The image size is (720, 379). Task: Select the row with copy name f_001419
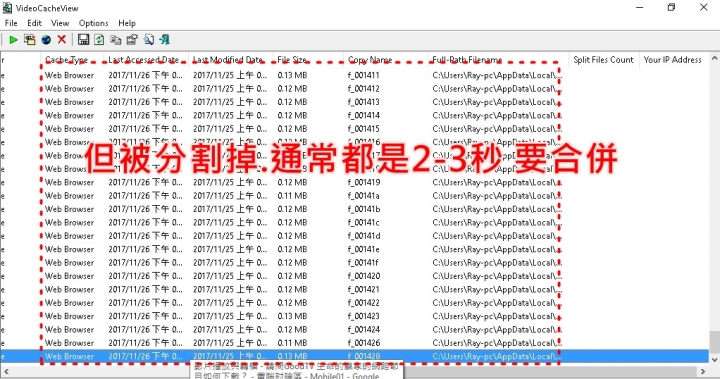(354, 182)
